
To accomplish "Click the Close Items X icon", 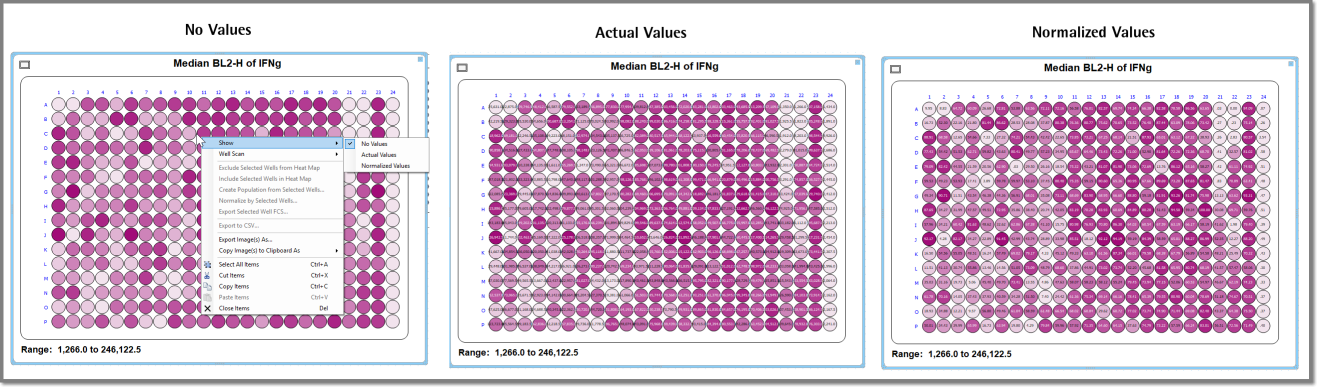I will (208, 308).
